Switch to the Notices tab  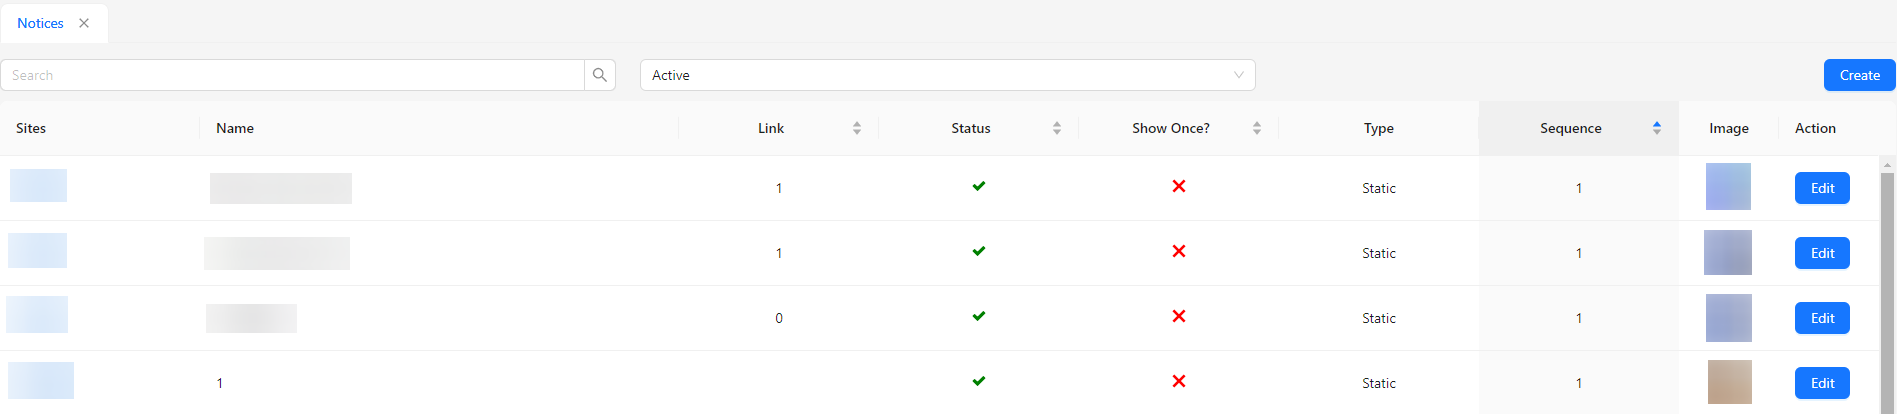pyautogui.click(x=40, y=23)
